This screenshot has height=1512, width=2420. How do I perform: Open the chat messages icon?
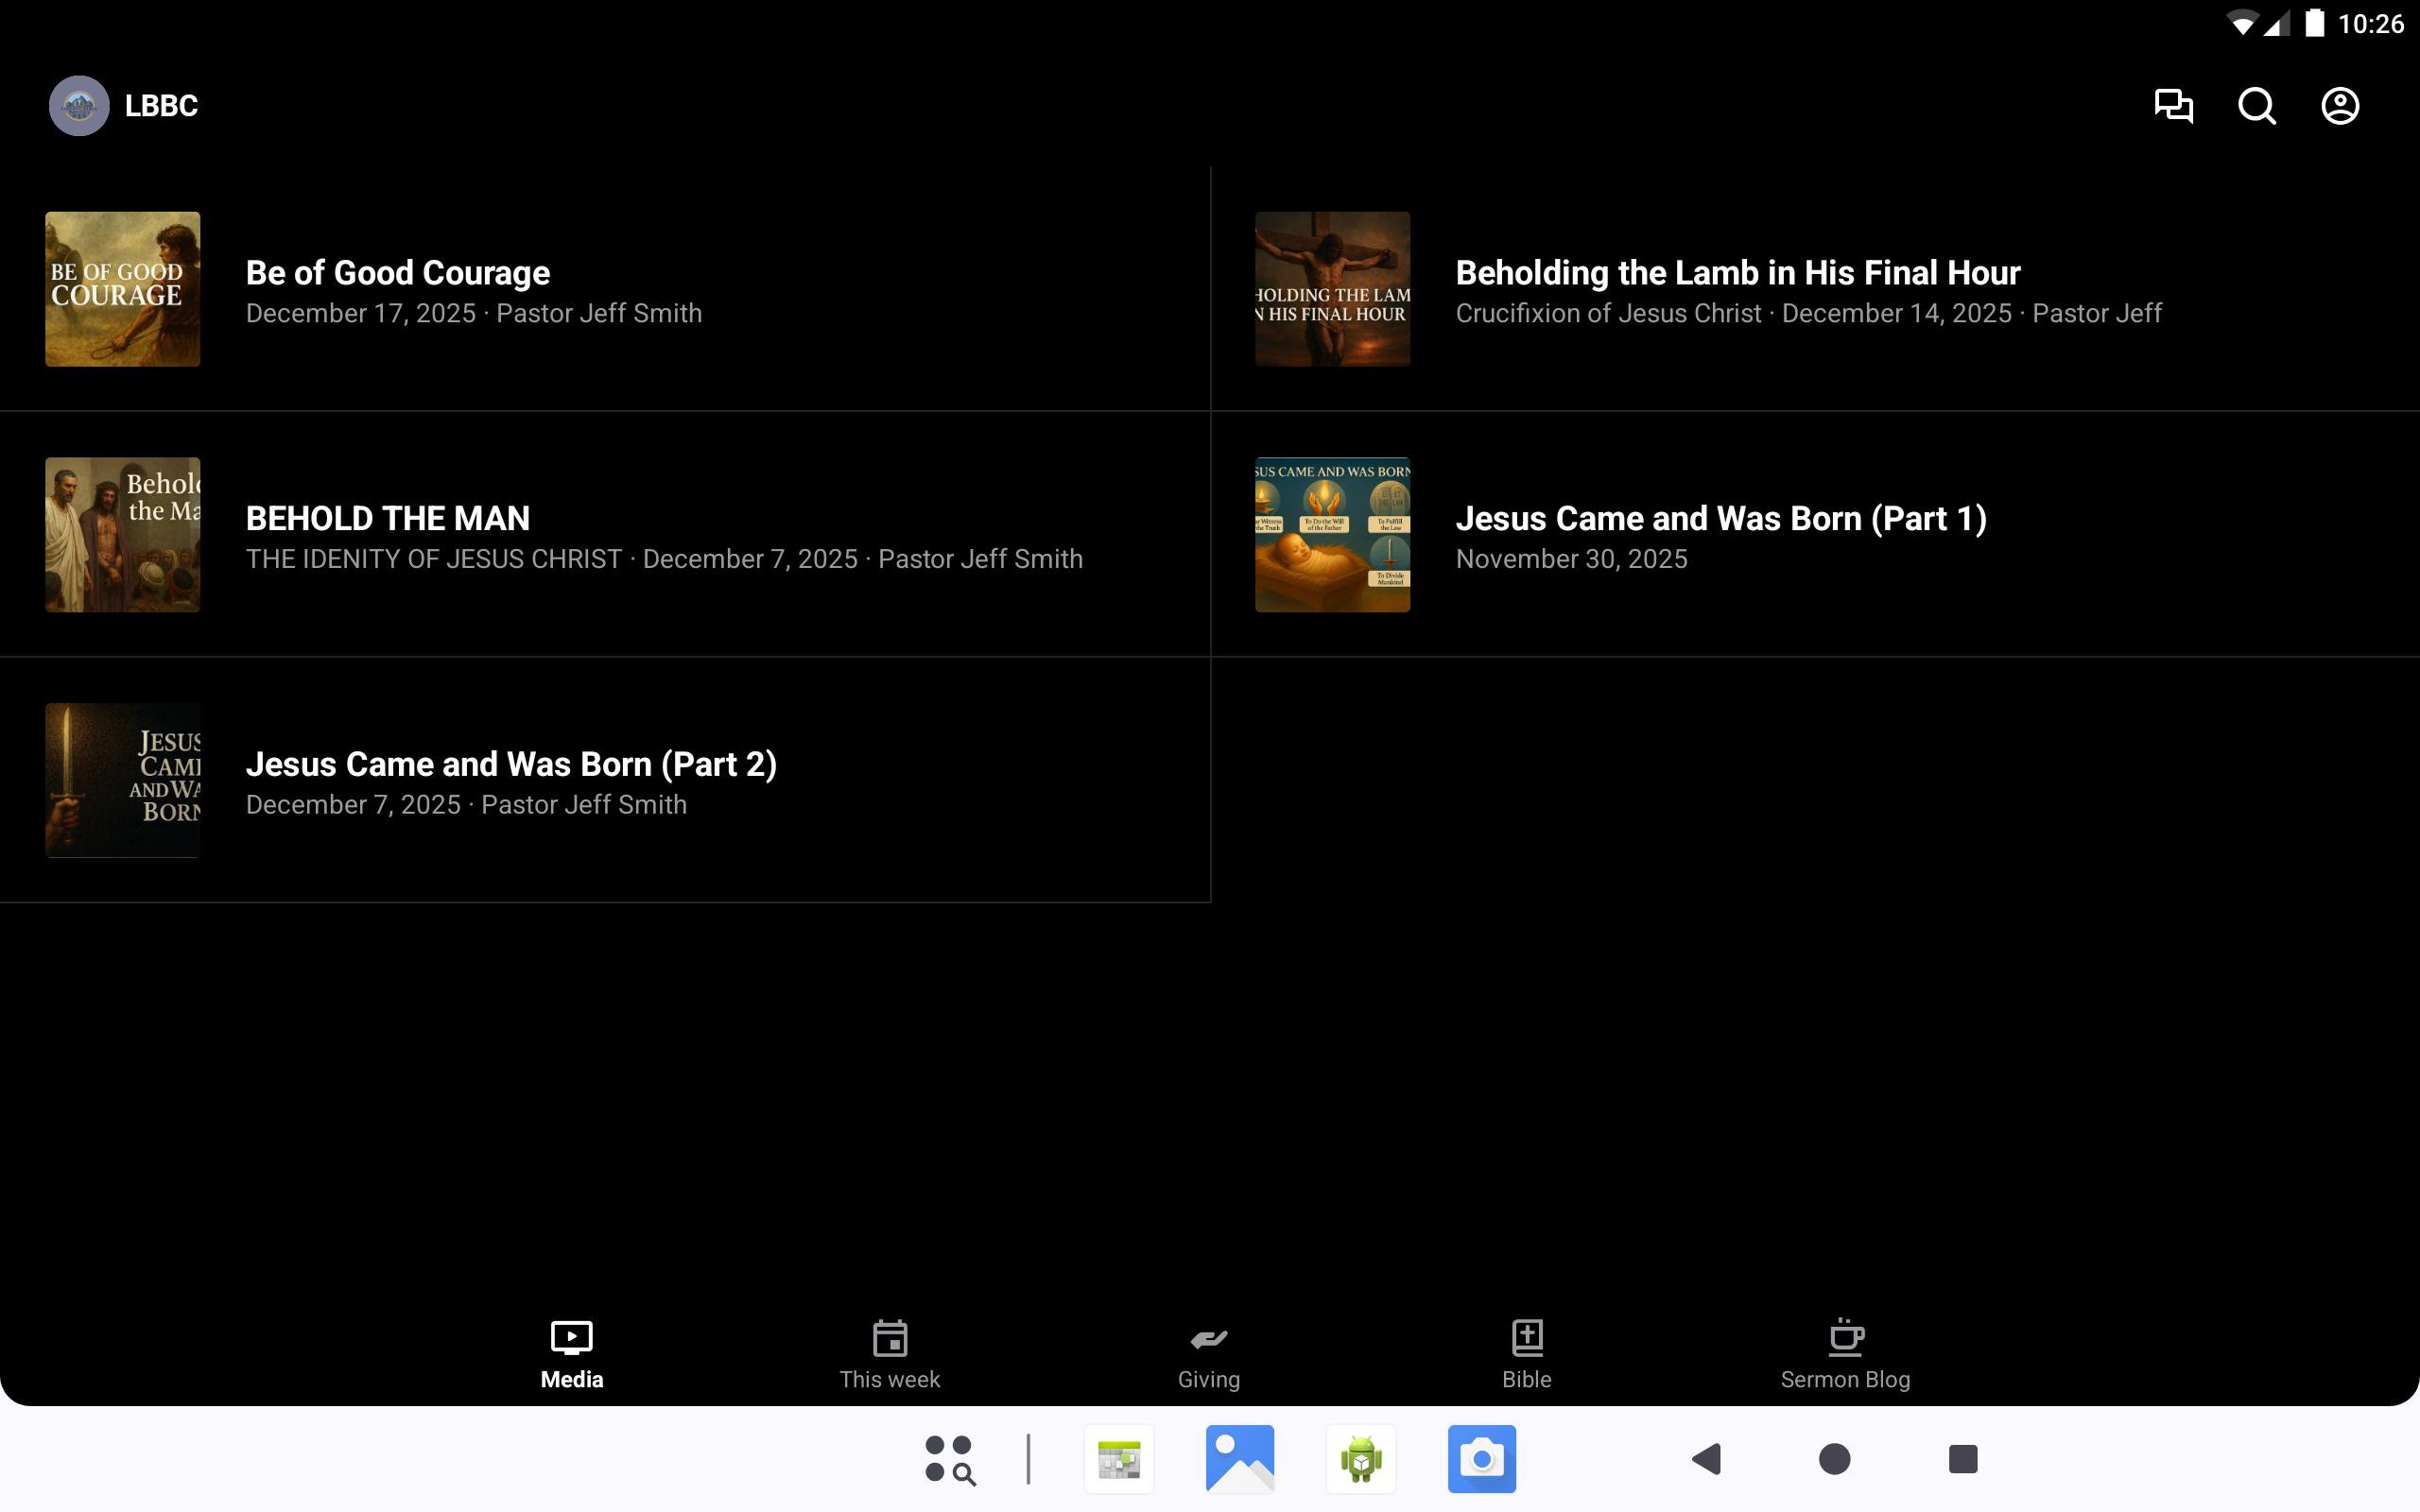point(2173,106)
